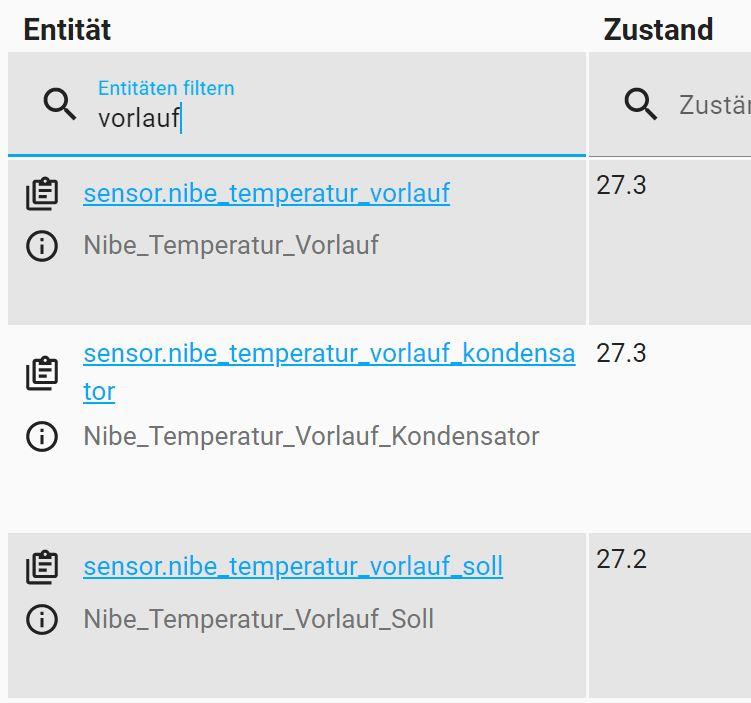
Task: Open sensor.nibe_temperatur_vorlauf_soll link
Action: point(293,566)
